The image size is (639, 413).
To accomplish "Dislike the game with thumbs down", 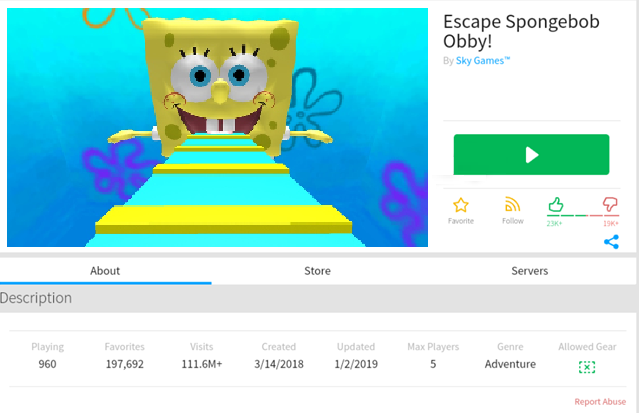I will pyautogui.click(x=610, y=204).
